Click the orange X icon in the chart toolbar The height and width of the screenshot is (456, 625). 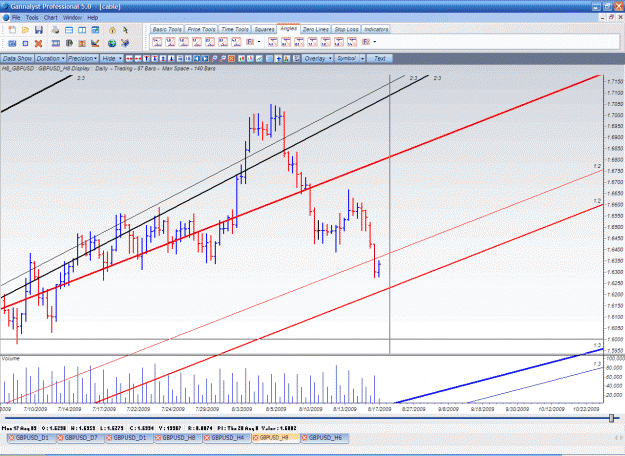tap(231, 59)
